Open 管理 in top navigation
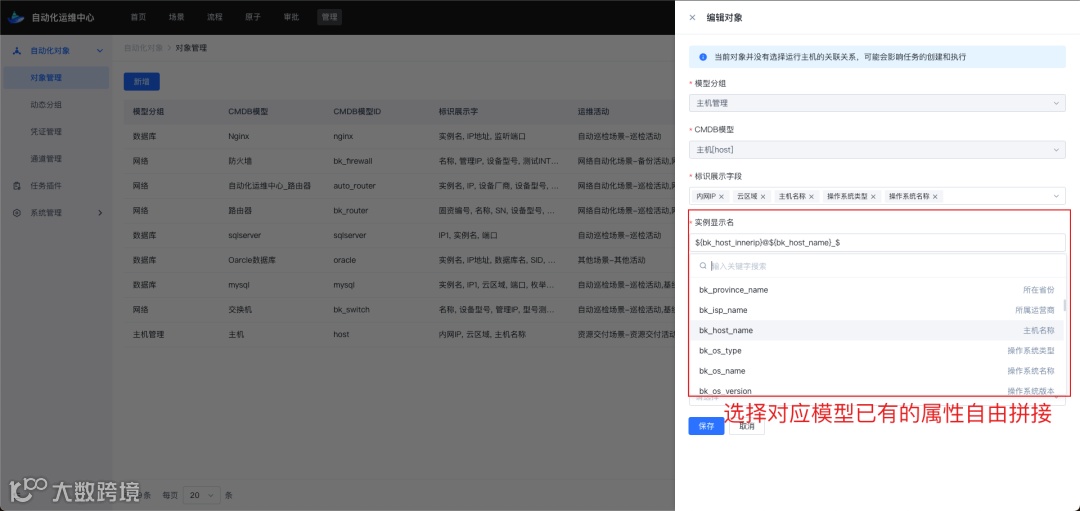 pyautogui.click(x=329, y=18)
